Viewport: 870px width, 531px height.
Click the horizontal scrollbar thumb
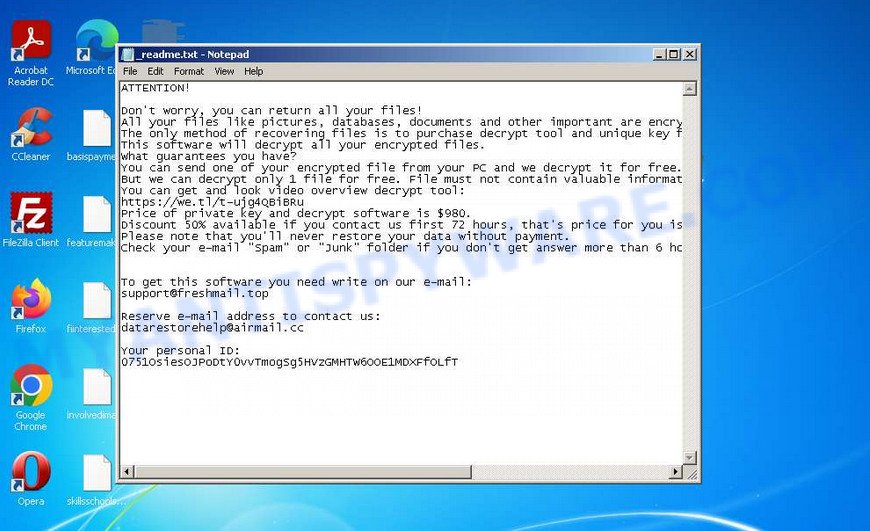point(302,472)
